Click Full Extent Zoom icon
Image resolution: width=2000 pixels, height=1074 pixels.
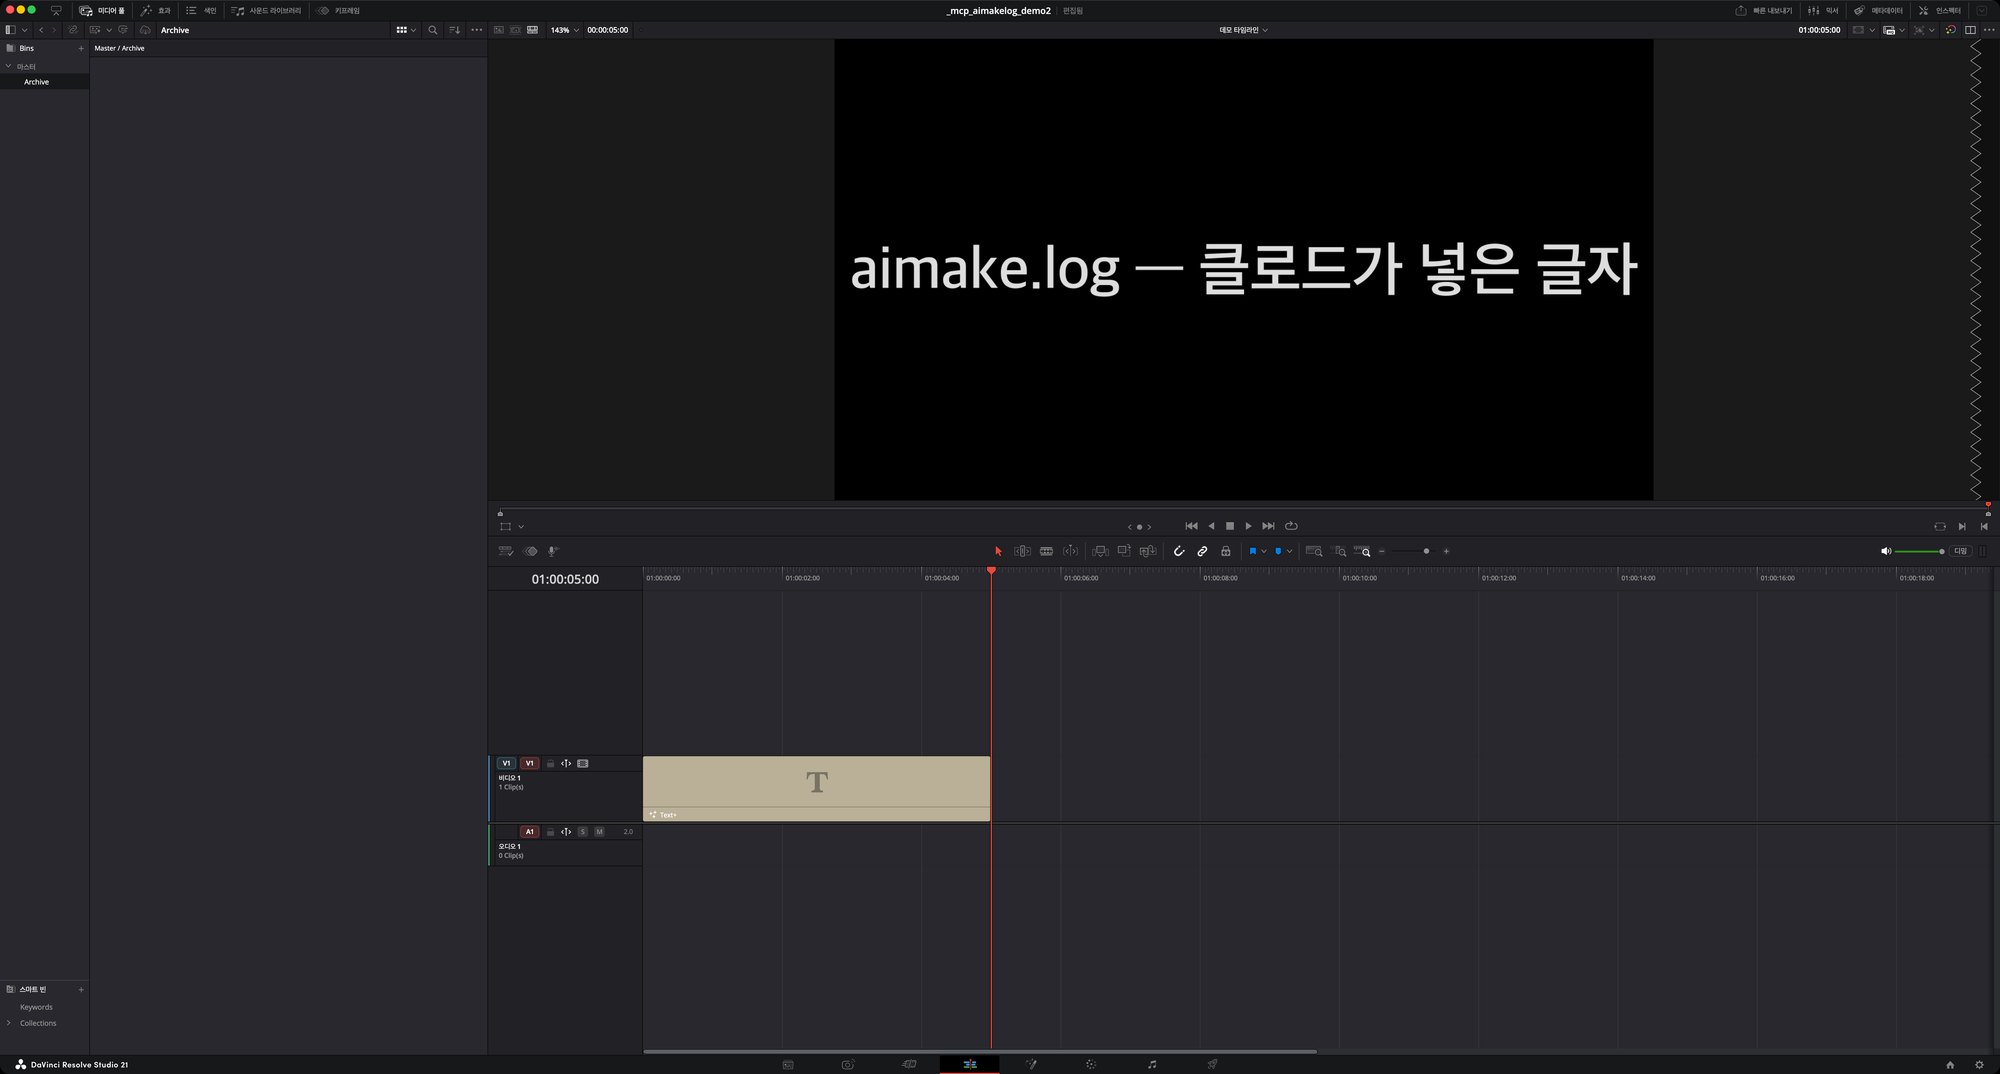tap(1314, 551)
